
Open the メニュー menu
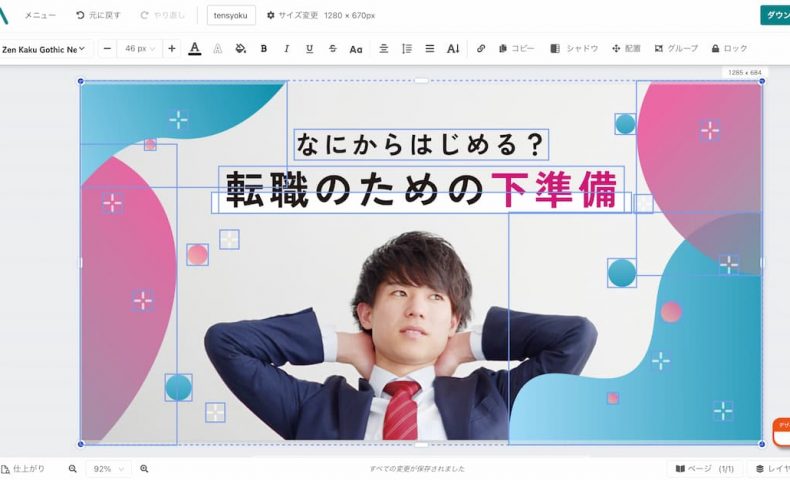click(40, 16)
